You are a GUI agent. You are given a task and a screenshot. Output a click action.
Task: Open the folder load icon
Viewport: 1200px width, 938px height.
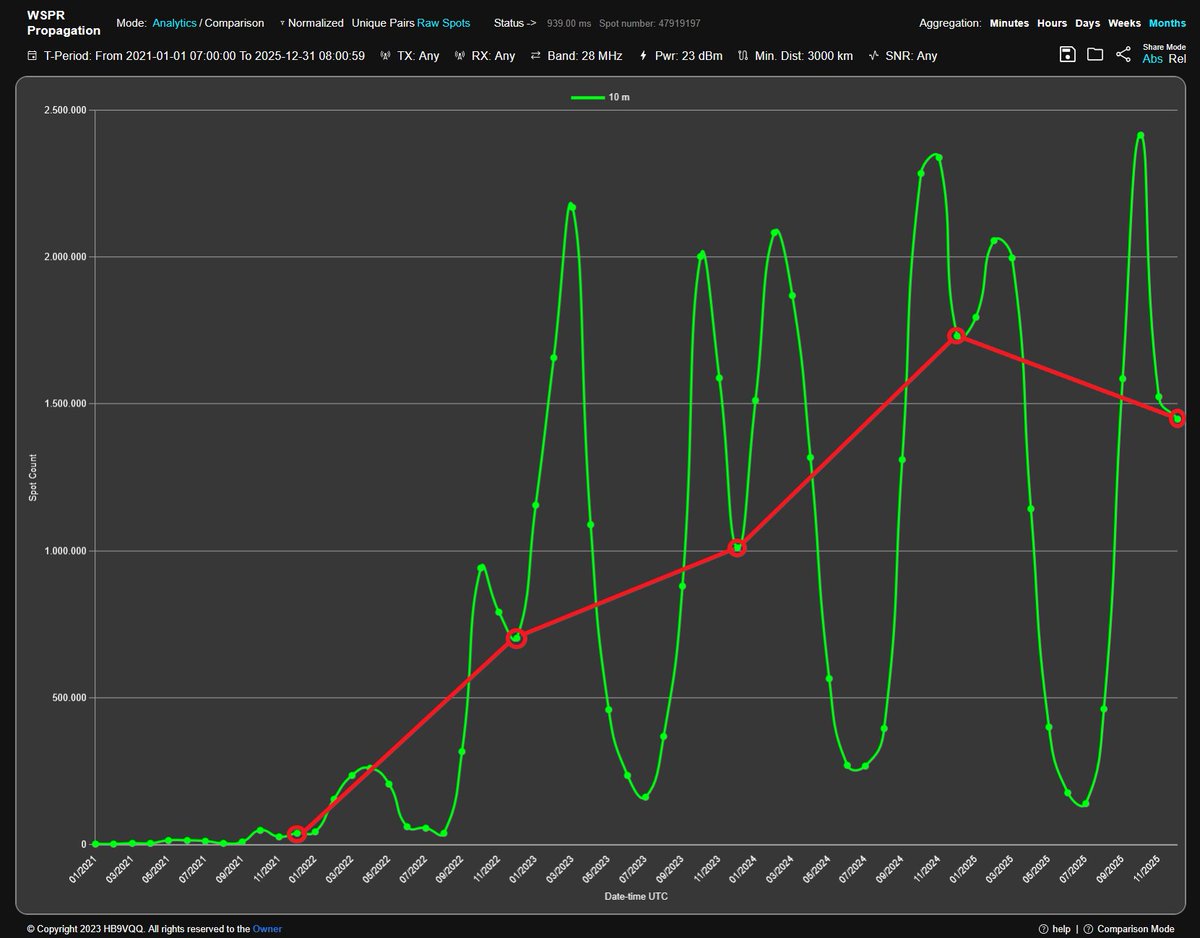(x=1095, y=54)
